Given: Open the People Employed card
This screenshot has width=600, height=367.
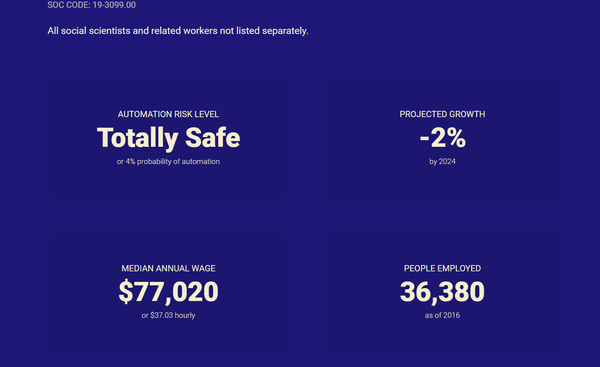Looking at the screenshot, I should coord(442,293).
